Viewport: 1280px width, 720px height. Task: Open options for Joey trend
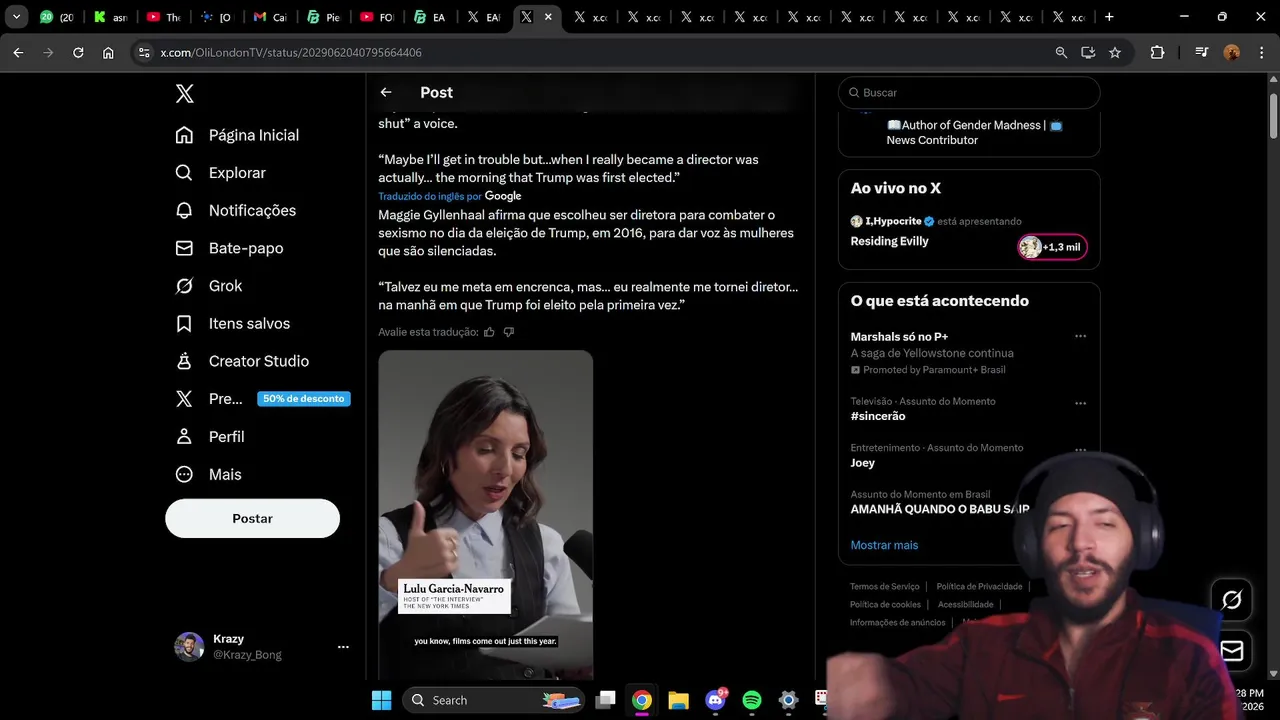point(1080,450)
